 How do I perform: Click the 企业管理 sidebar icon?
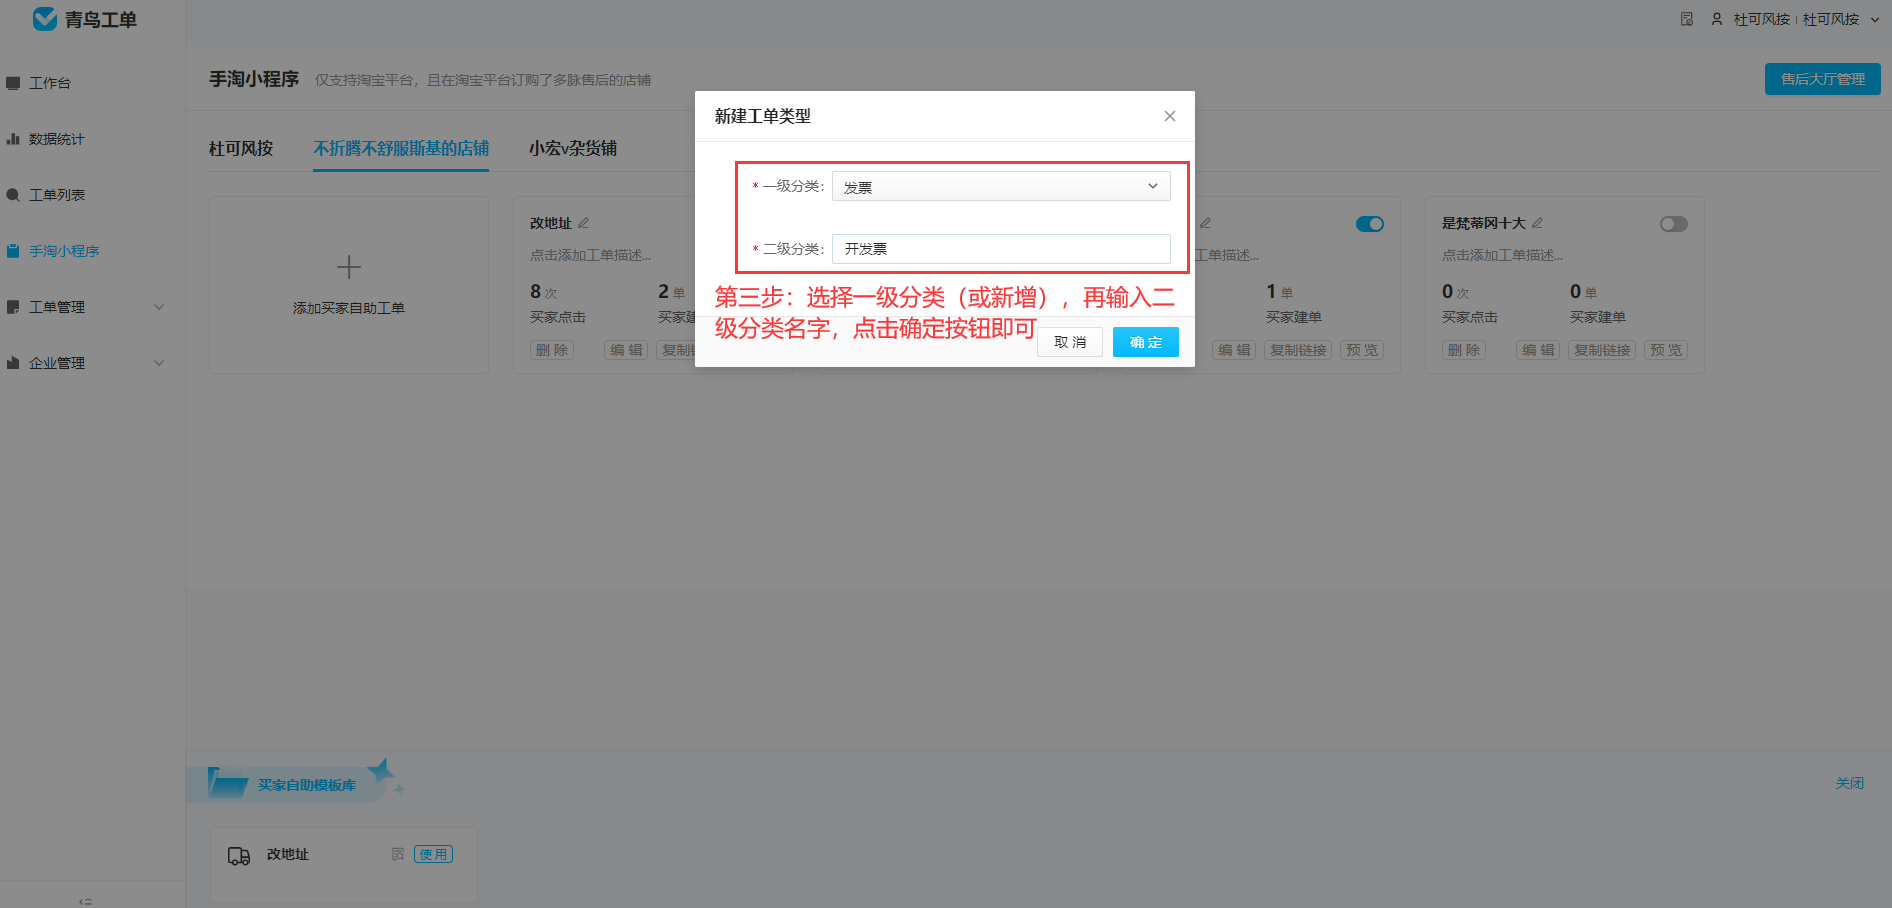click(x=13, y=363)
